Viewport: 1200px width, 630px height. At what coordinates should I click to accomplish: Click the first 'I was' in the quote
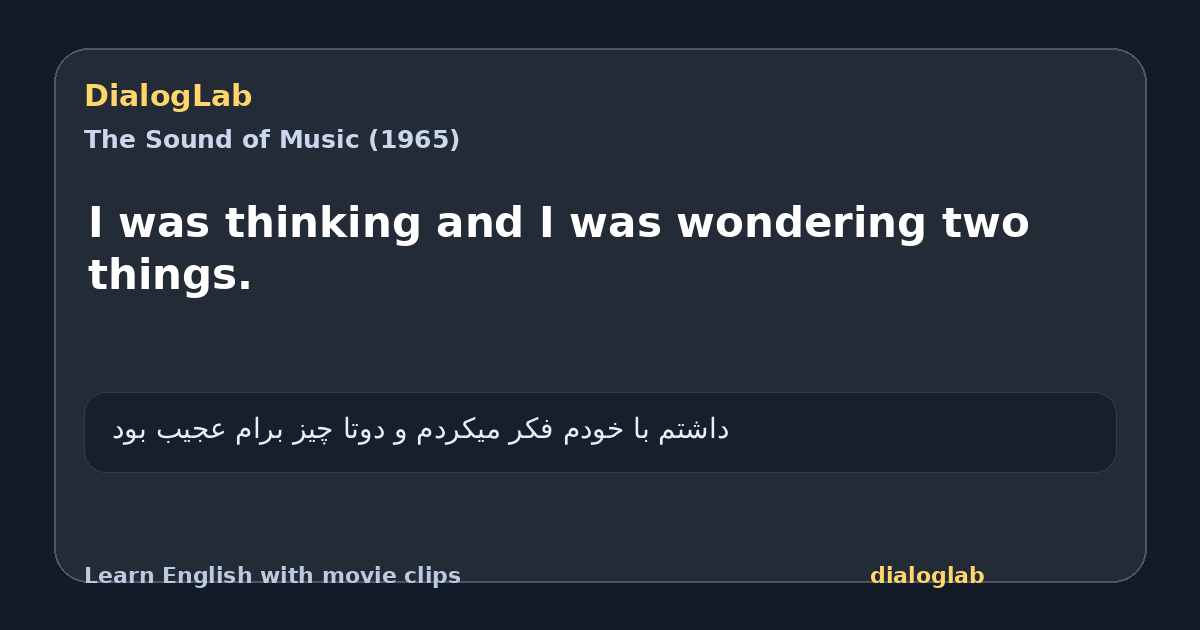click(x=150, y=223)
